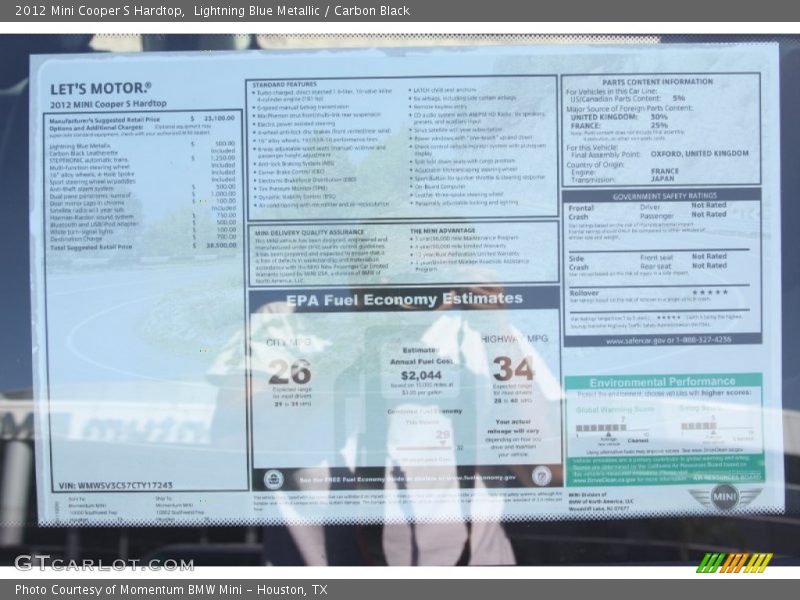Click the Rollover star rating

click(710, 292)
